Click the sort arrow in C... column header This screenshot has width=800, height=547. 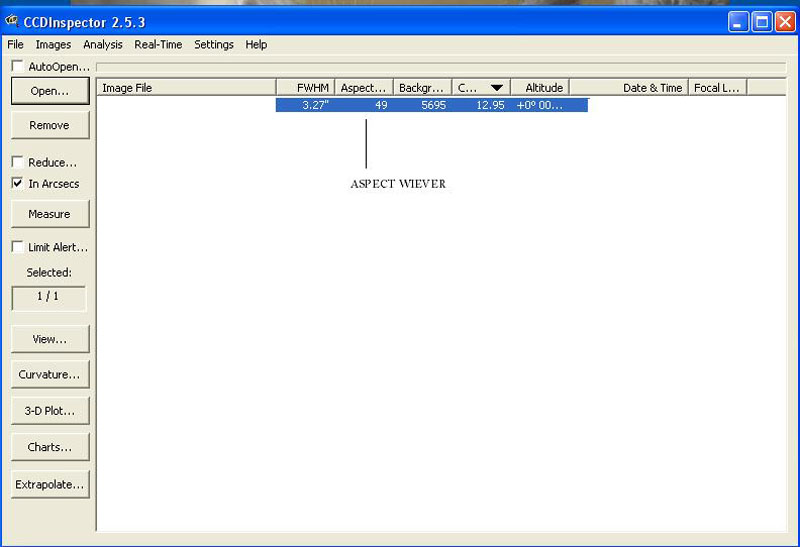(497, 88)
